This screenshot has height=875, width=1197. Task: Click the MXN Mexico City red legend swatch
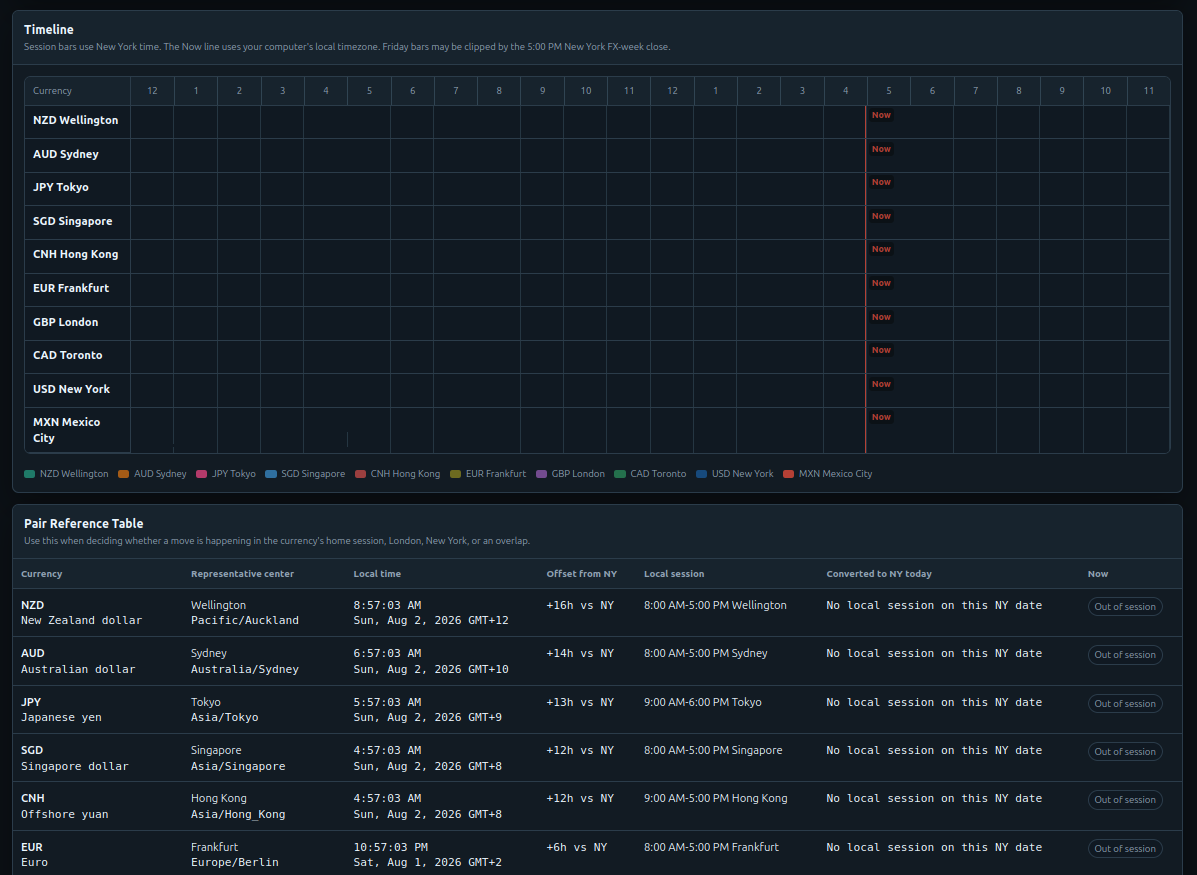click(x=789, y=474)
